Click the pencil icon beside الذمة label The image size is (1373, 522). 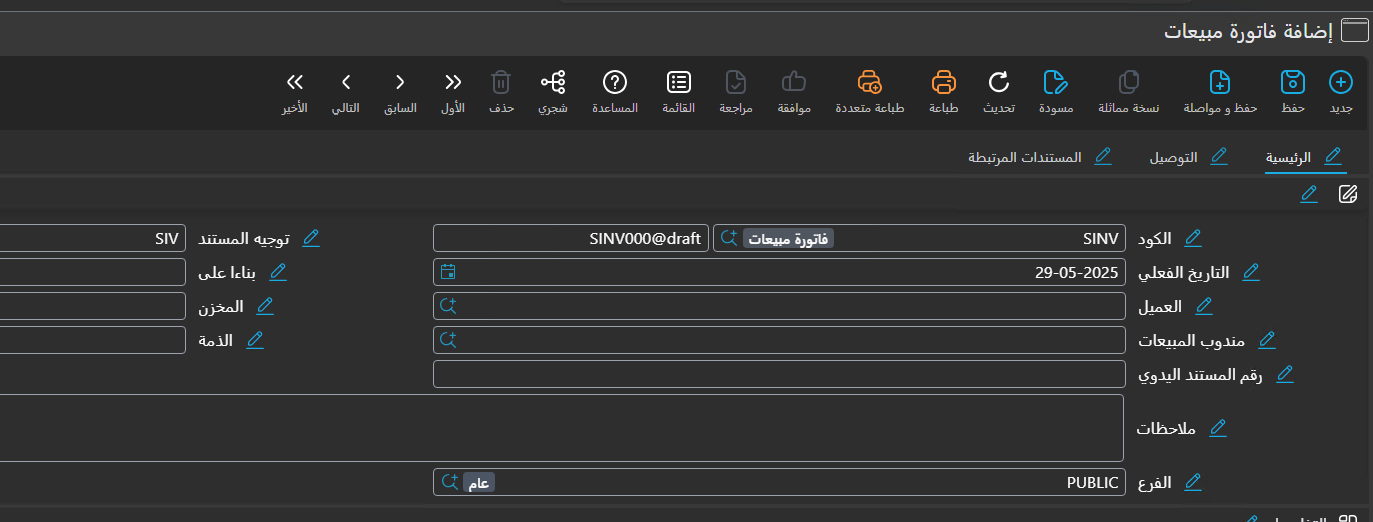click(x=254, y=340)
